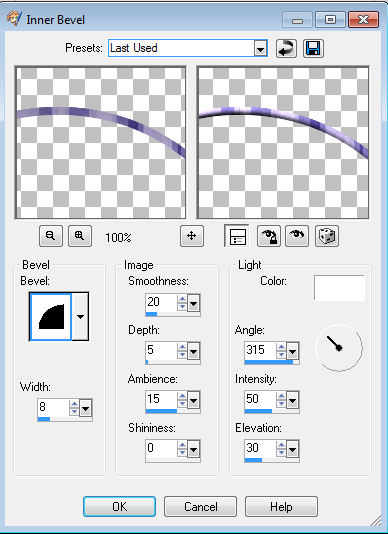
Task: Toggle the show/hide previews button
Action: tap(237, 236)
